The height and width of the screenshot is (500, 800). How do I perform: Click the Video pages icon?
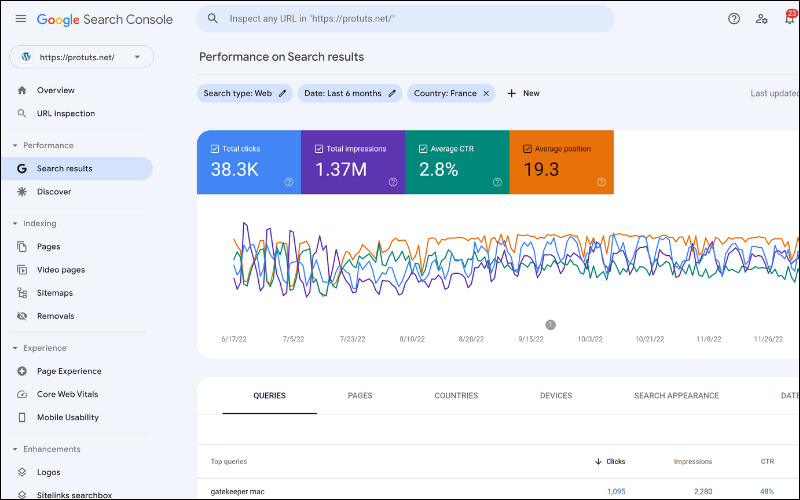click(x=22, y=270)
